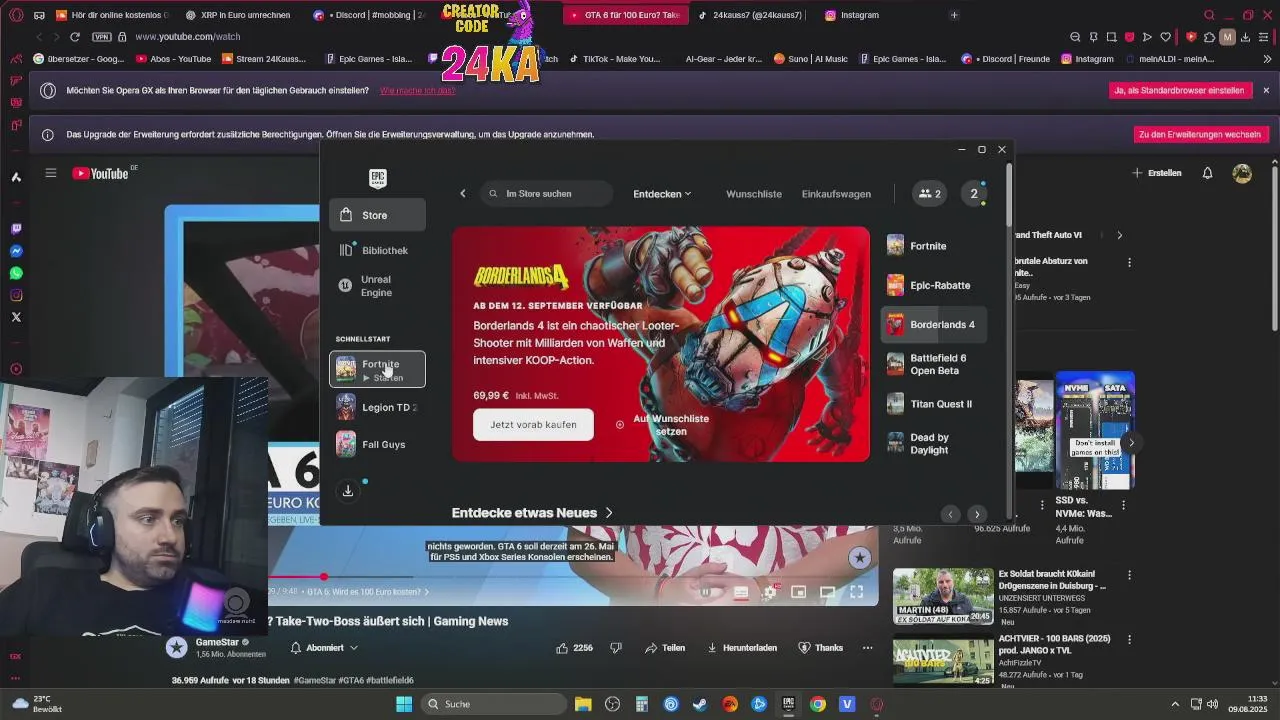
Task: Open options for ACHTVIER - 100 BARS video
Action: click(x=1129, y=639)
